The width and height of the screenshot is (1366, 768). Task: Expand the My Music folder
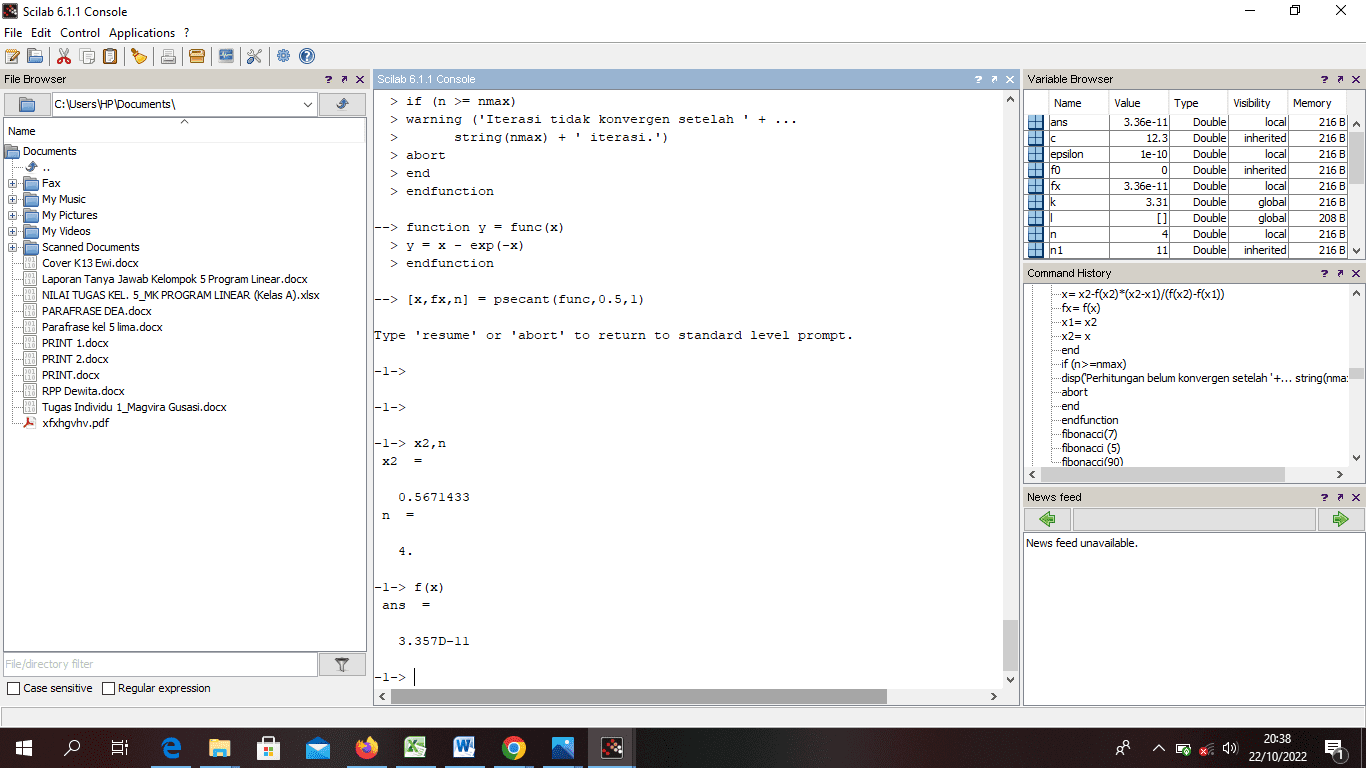[x=12, y=199]
